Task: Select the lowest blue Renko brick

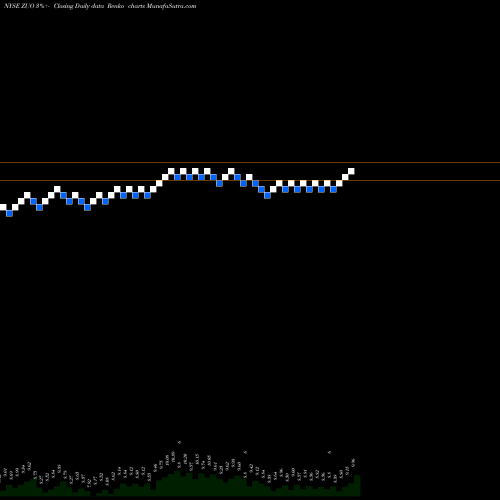Action: pyautogui.click(x=9, y=213)
